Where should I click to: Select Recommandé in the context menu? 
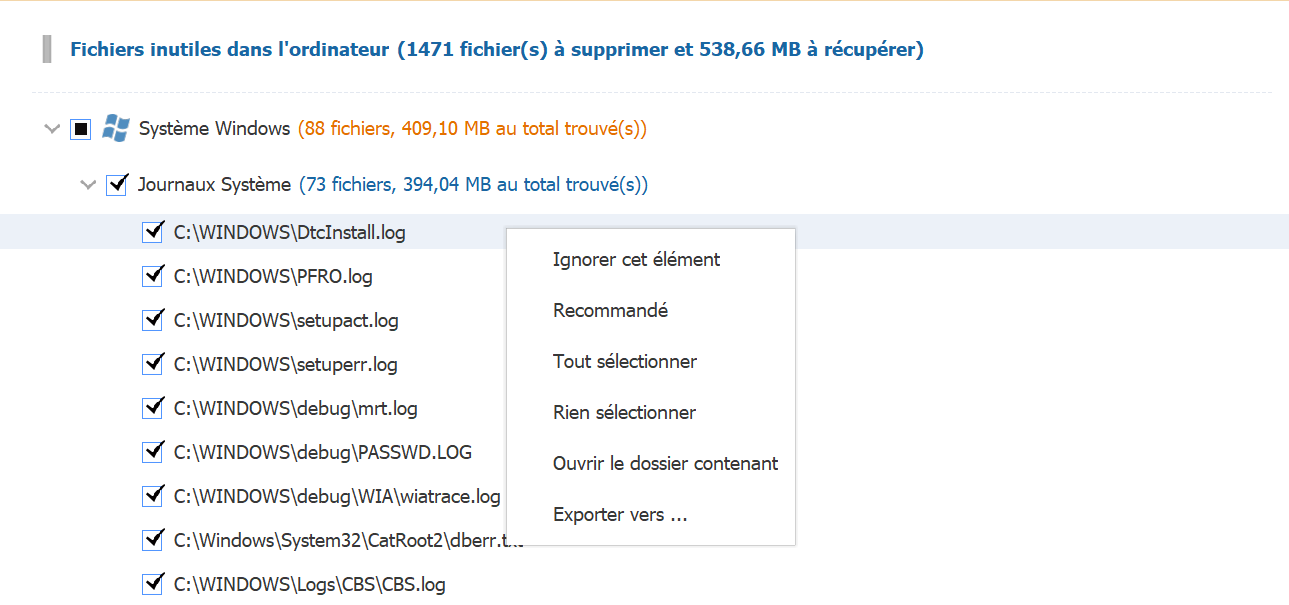610,310
